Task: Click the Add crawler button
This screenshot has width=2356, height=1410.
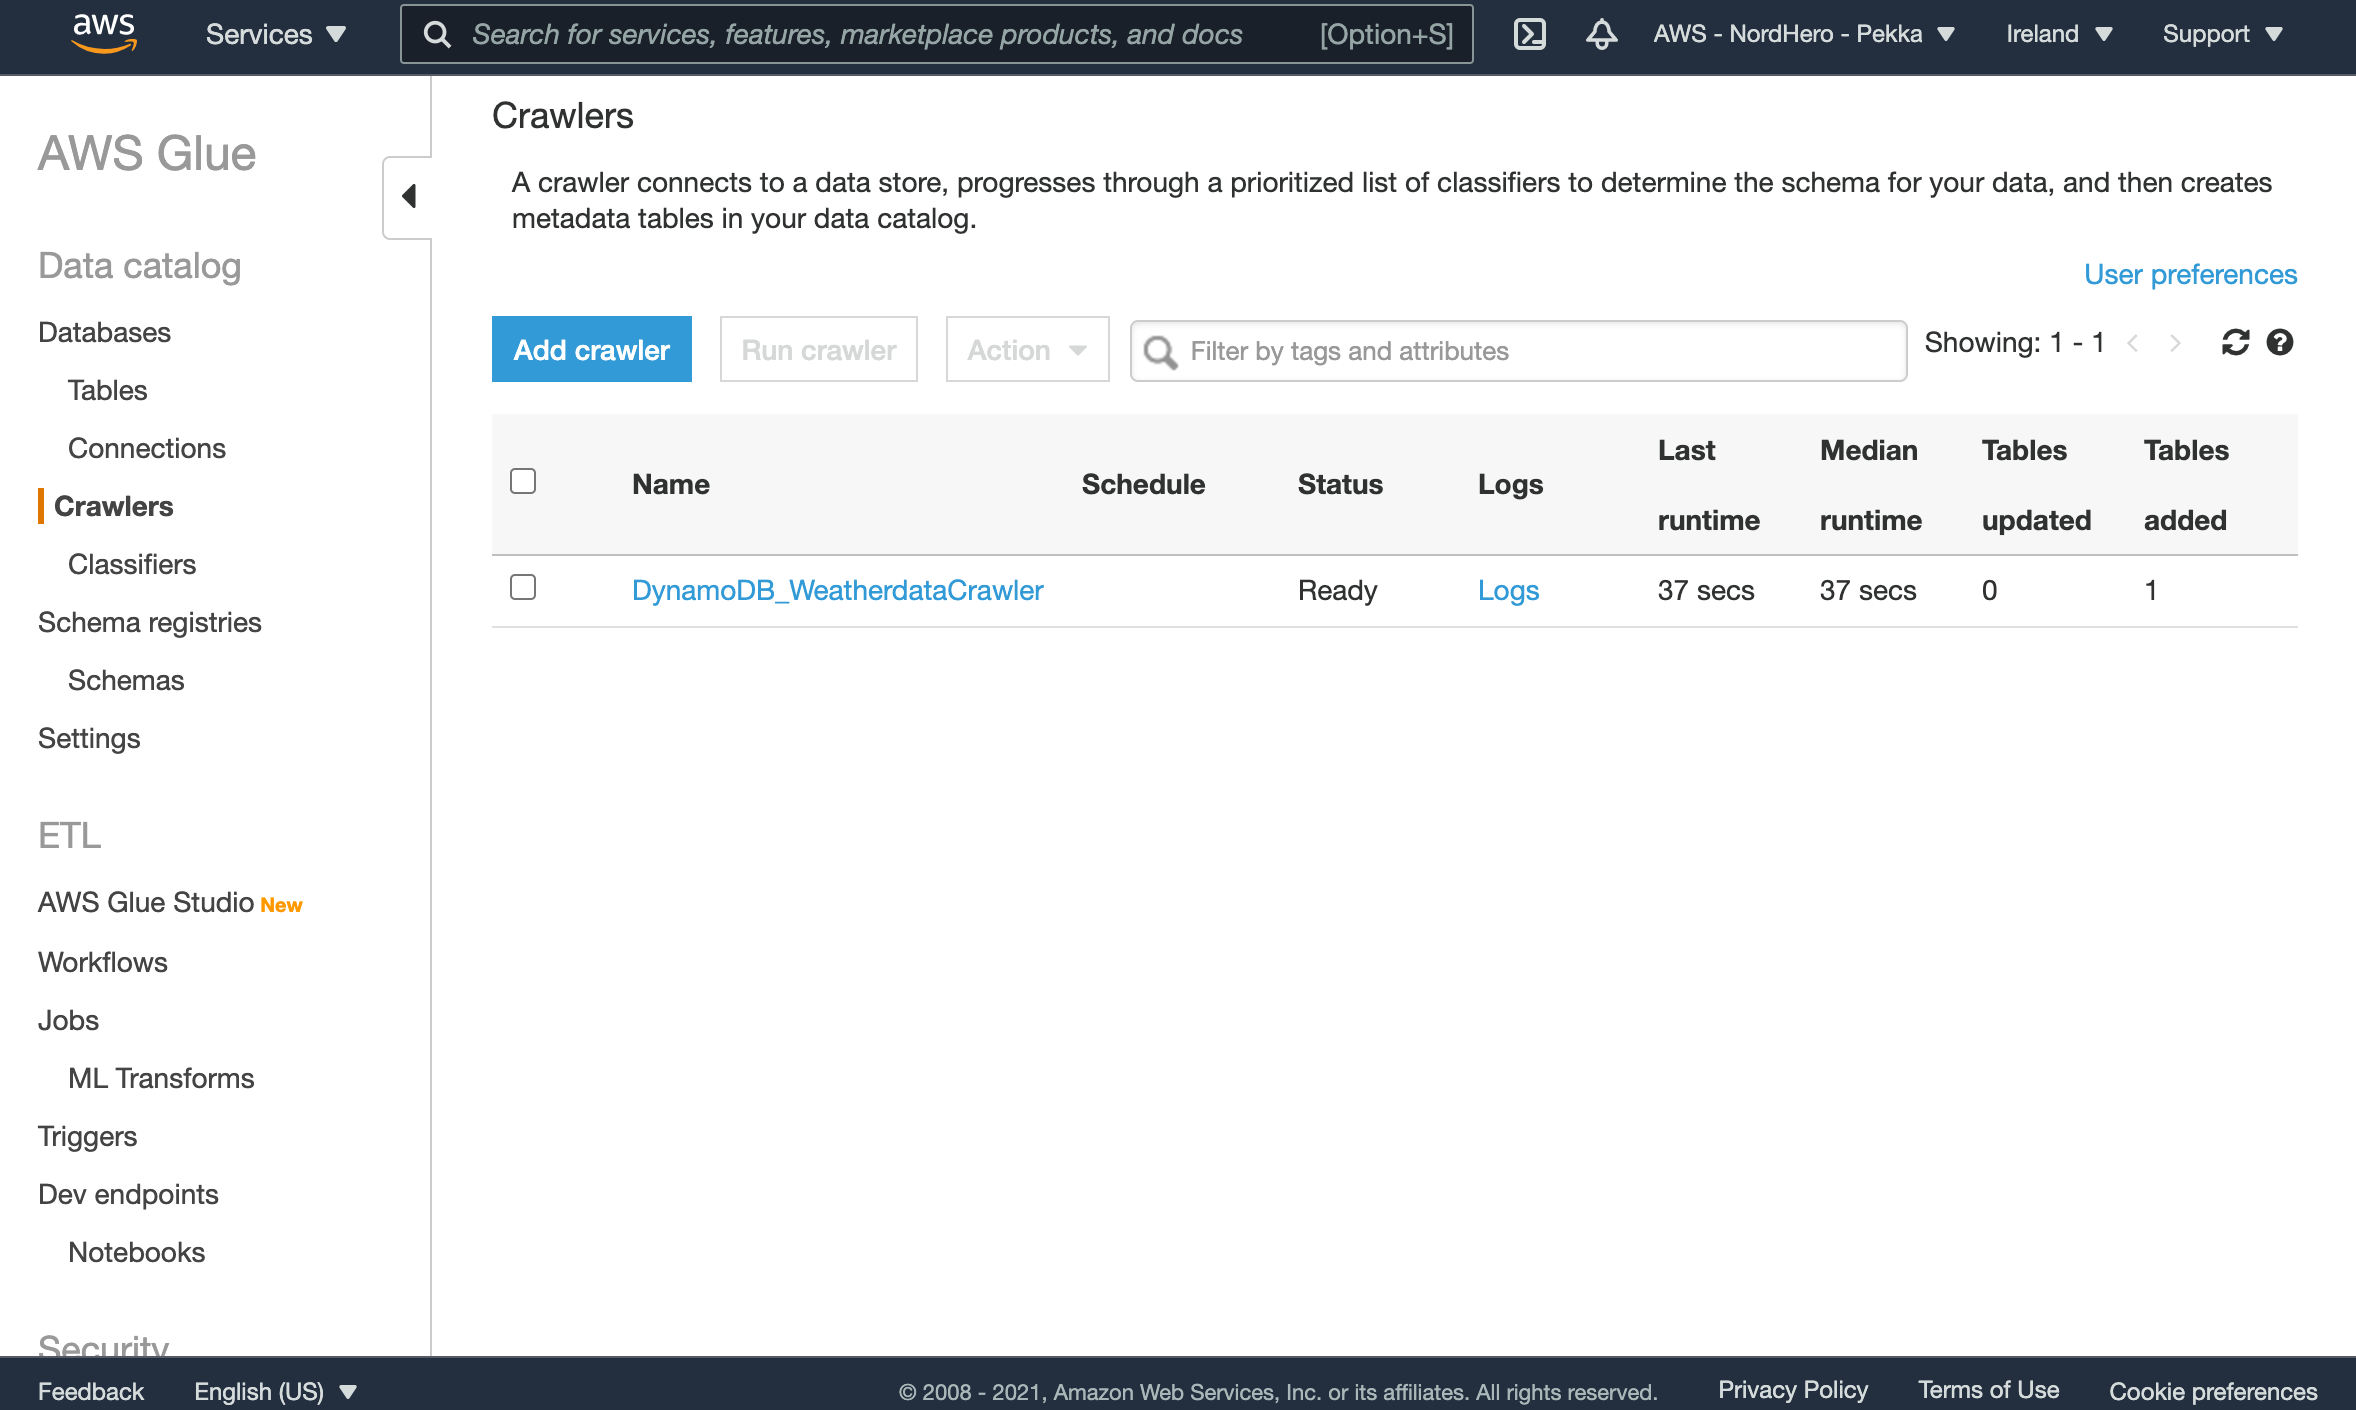Action: pyautogui.click(x=591, y=349)
